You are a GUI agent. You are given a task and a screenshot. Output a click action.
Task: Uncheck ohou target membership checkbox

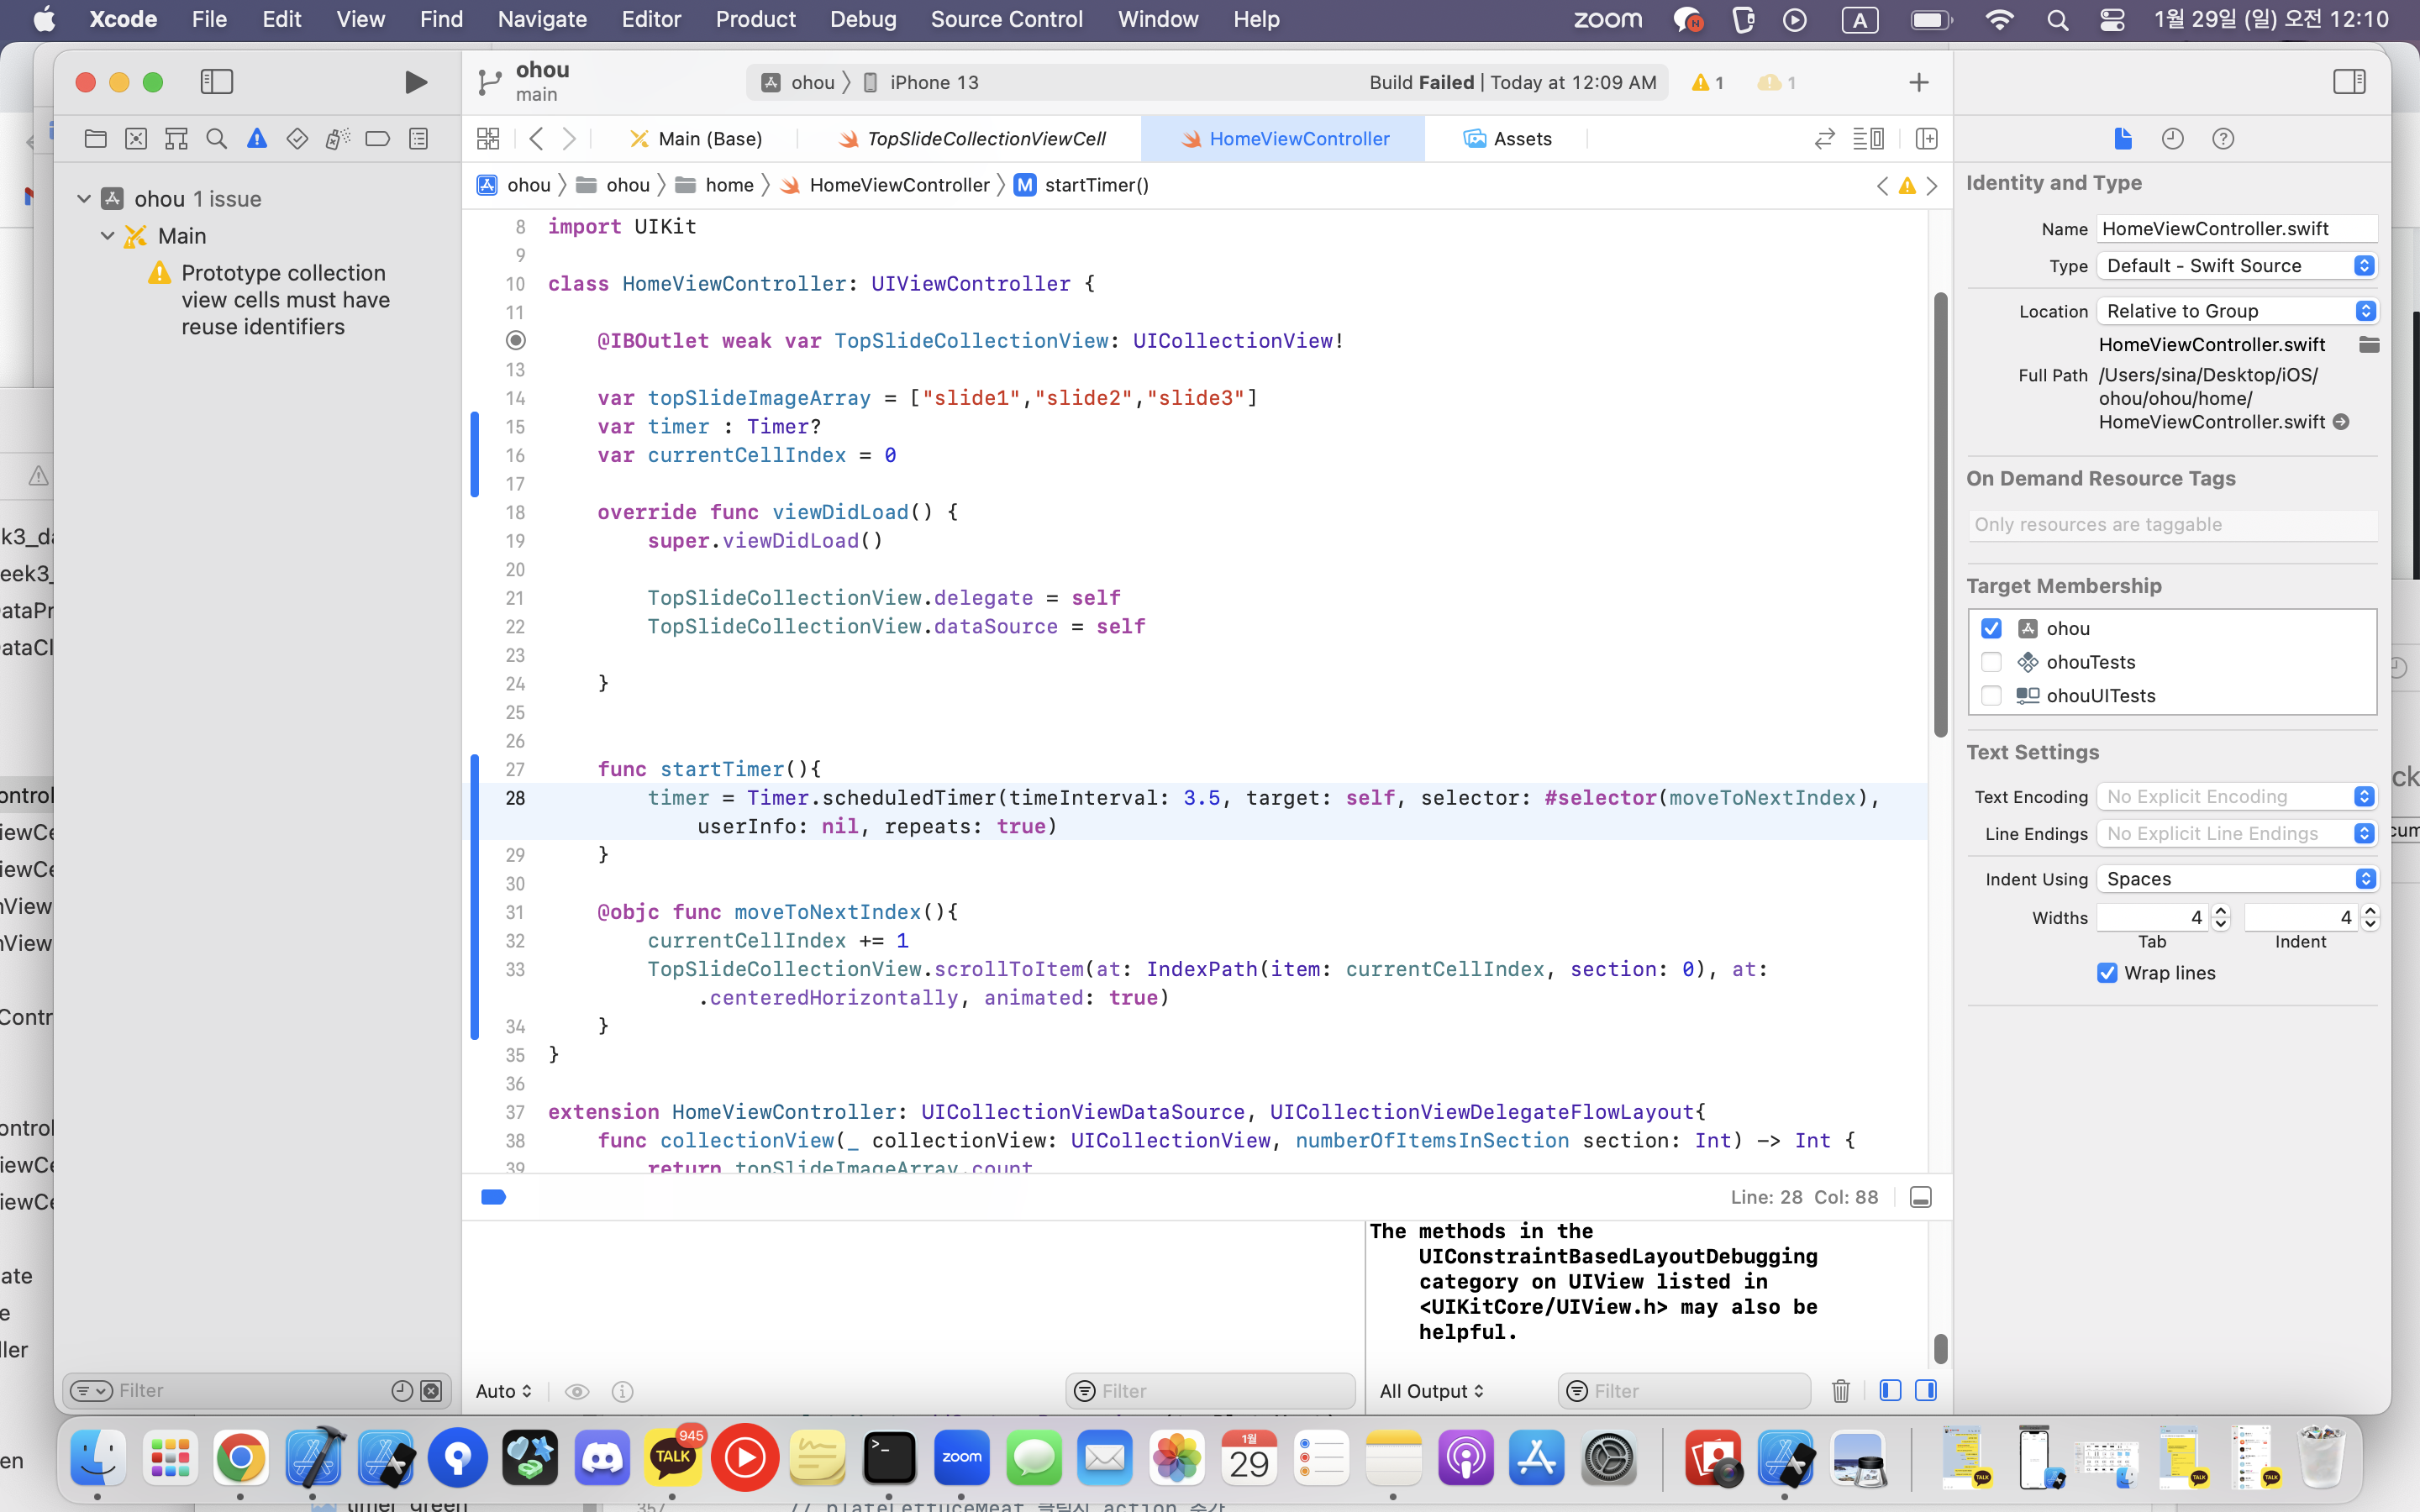pos(1991,628)
